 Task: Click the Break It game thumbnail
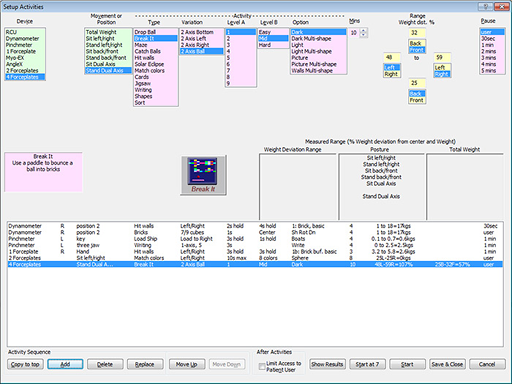point(203,175)
